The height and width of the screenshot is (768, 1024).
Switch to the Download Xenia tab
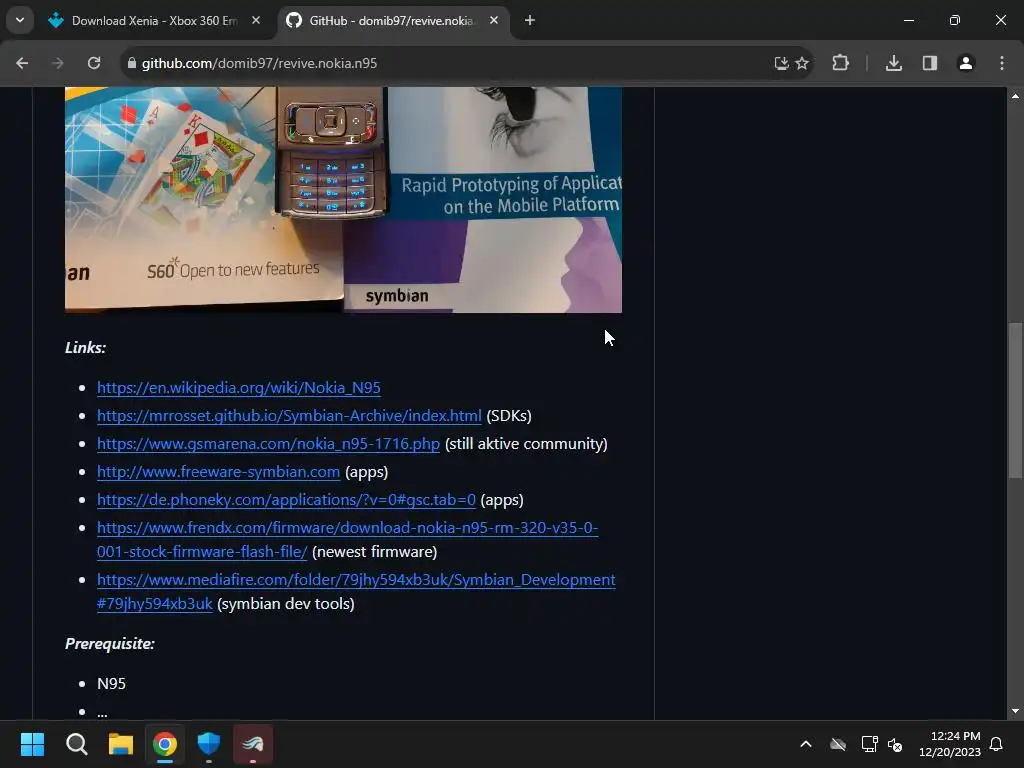click(x=155, y=21)
